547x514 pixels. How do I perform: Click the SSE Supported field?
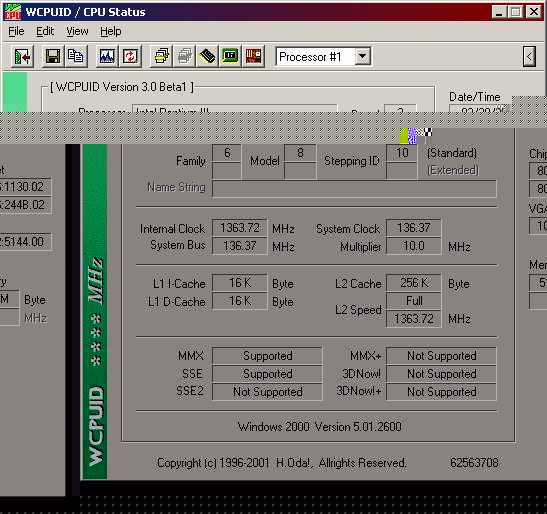(267, 374)
